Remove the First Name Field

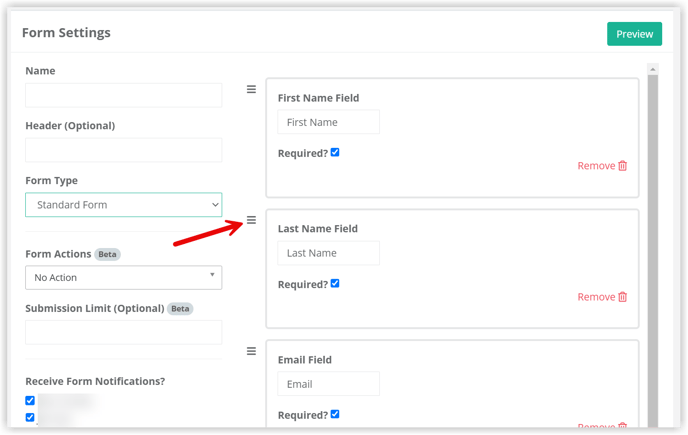pos(602,165)
